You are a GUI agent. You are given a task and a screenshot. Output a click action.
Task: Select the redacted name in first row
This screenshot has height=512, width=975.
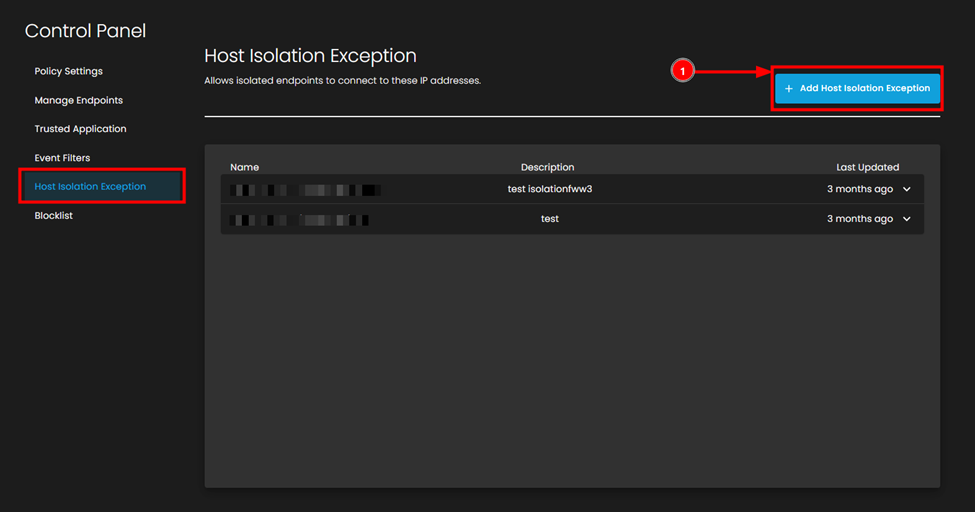coord(304,189)
